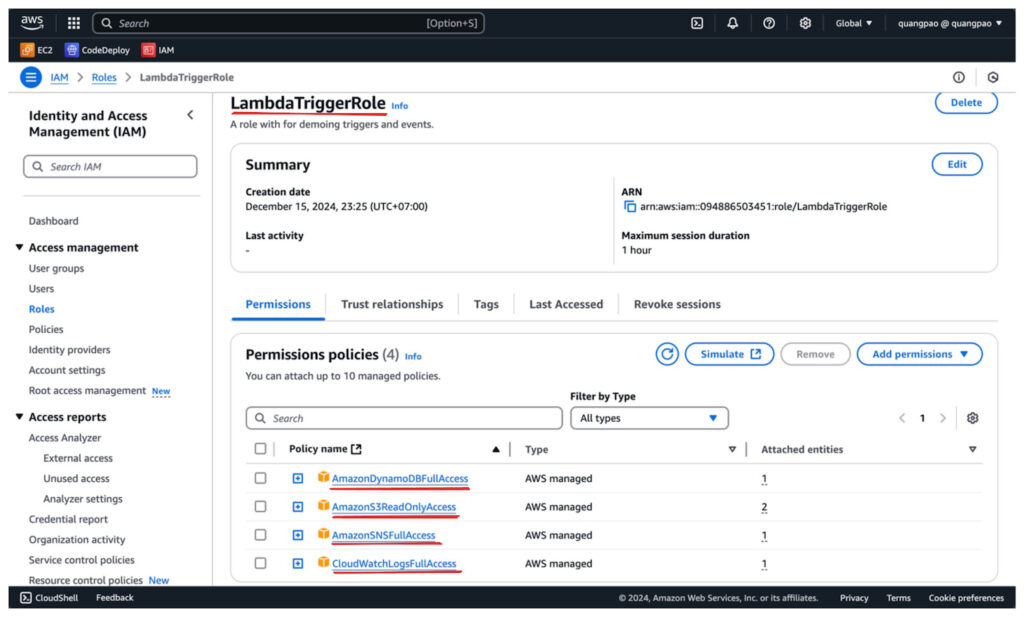Open the Filter by Type dropdown
The image size is (1024, 617).
(649, 418)
